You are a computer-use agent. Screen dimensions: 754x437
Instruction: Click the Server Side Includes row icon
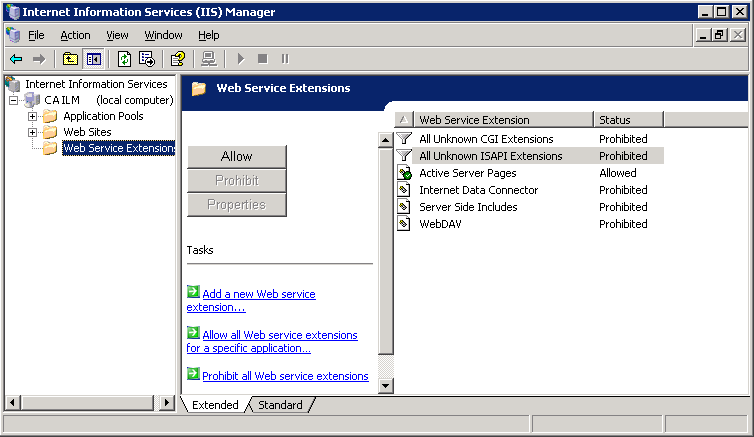pyautogui.click(x=404, y=207)
